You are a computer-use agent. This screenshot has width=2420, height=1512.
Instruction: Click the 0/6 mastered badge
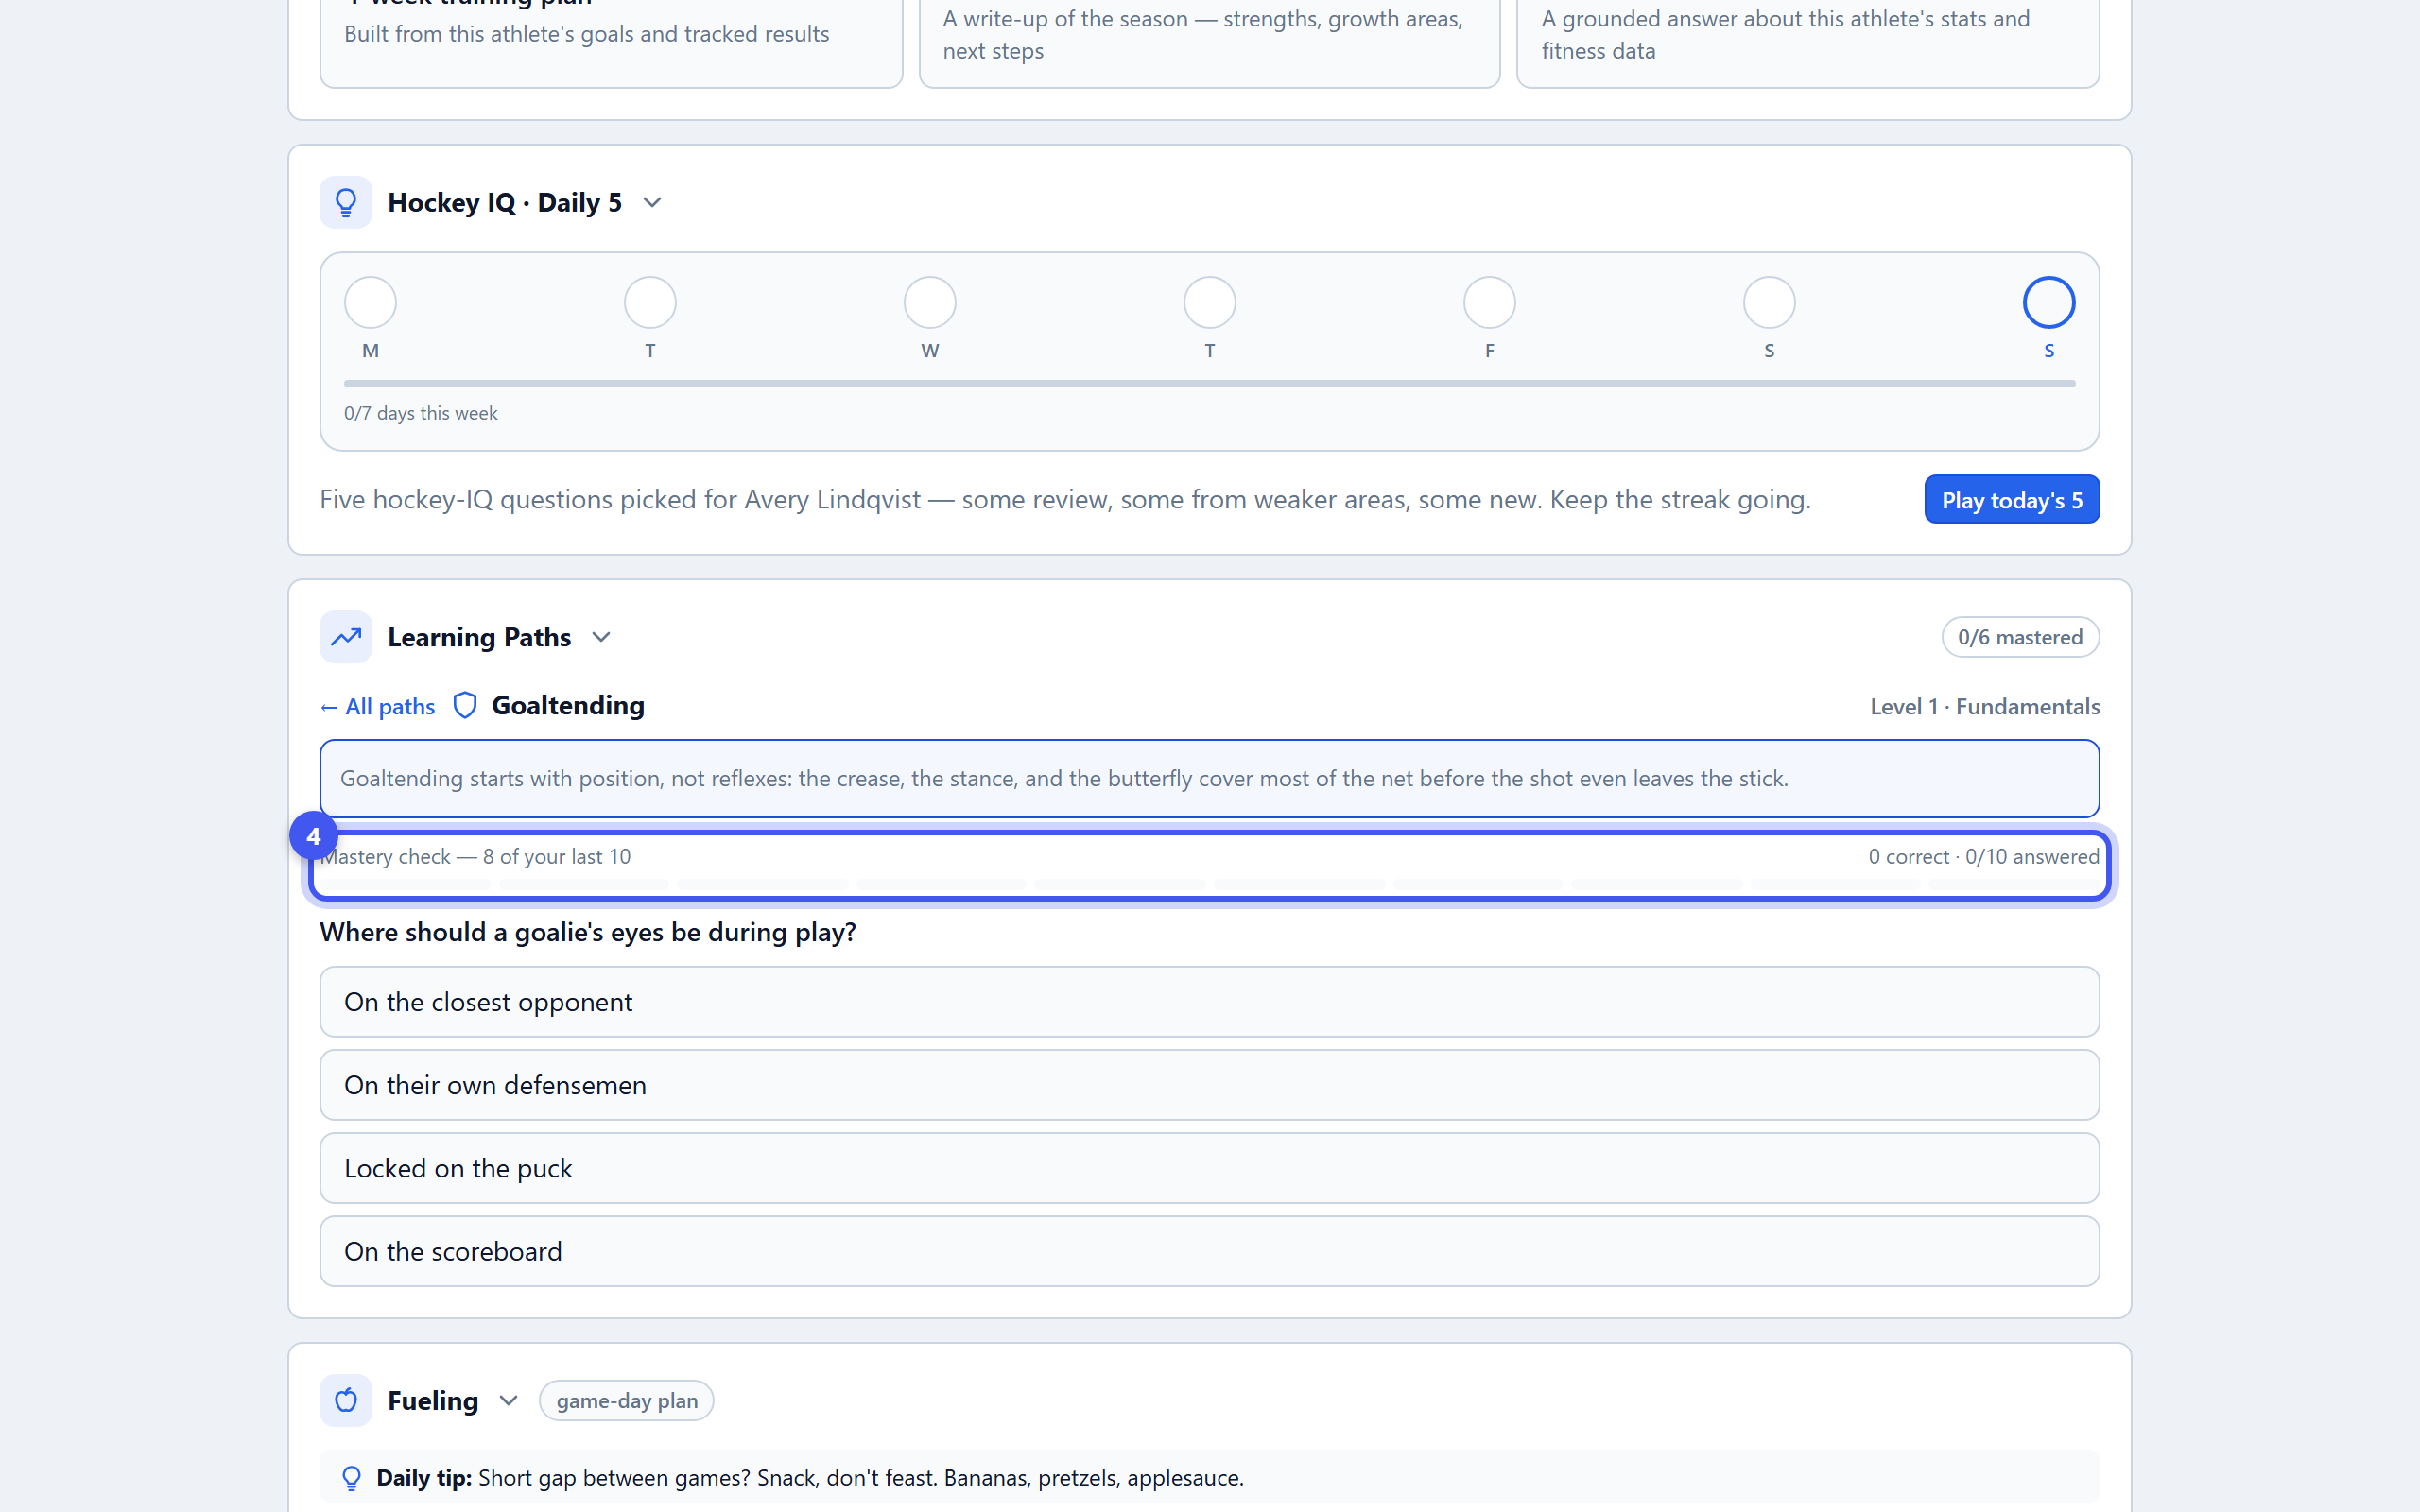point(2020,637)
